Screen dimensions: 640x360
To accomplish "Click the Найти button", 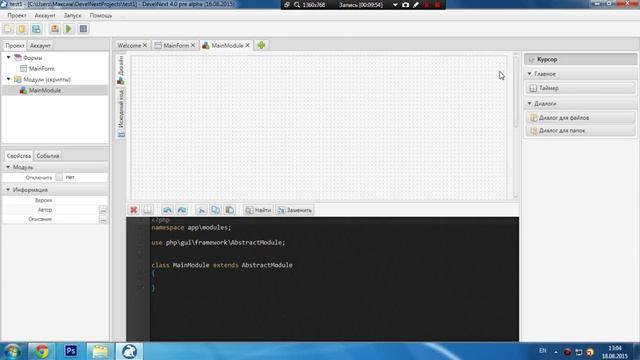I will coord(258,210).
